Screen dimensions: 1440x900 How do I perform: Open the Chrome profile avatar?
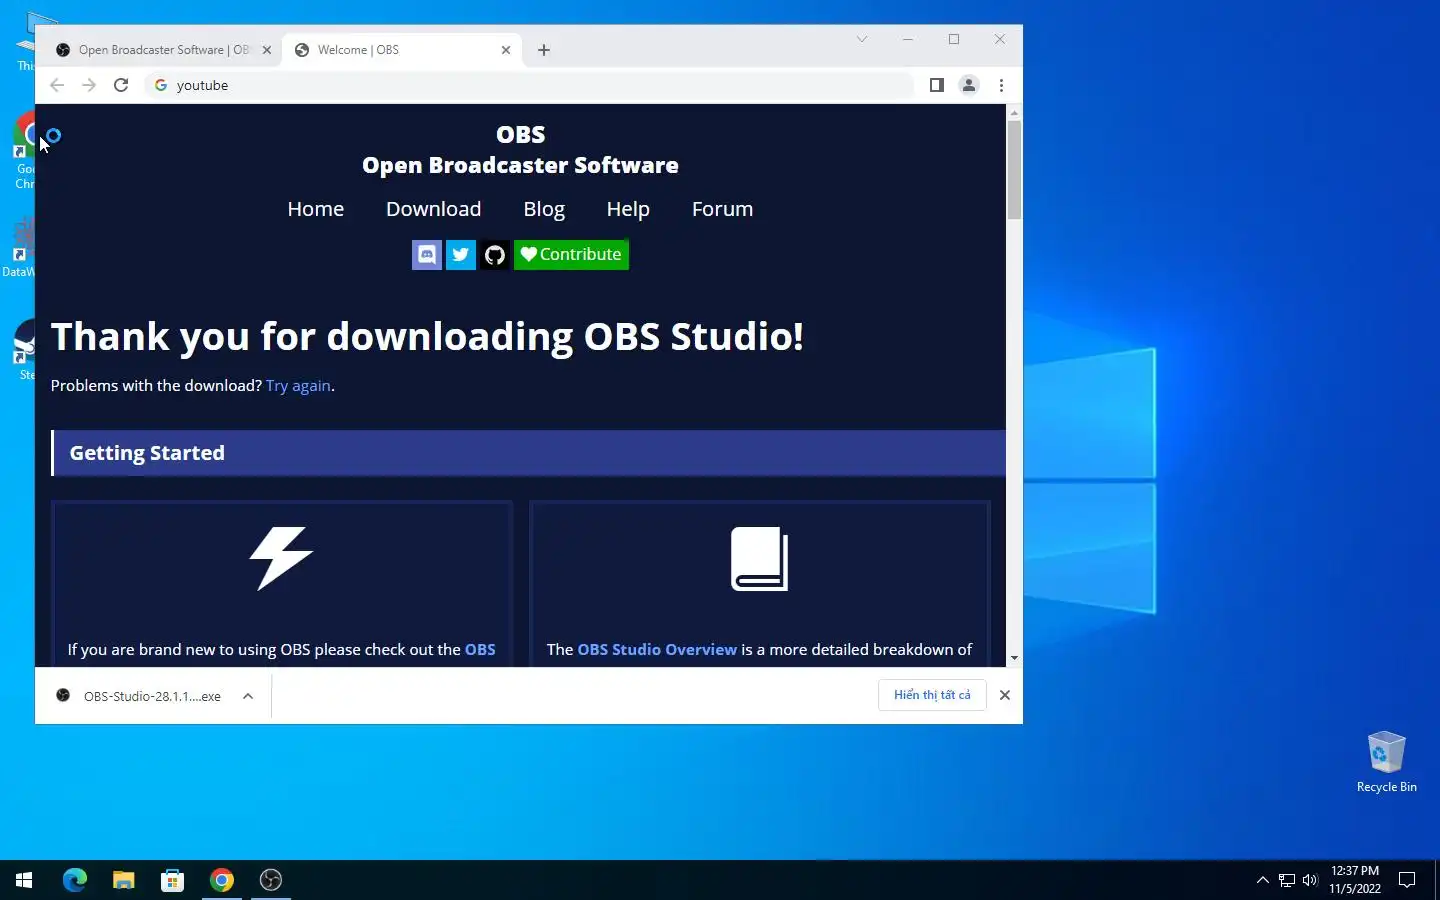point(969,85)
